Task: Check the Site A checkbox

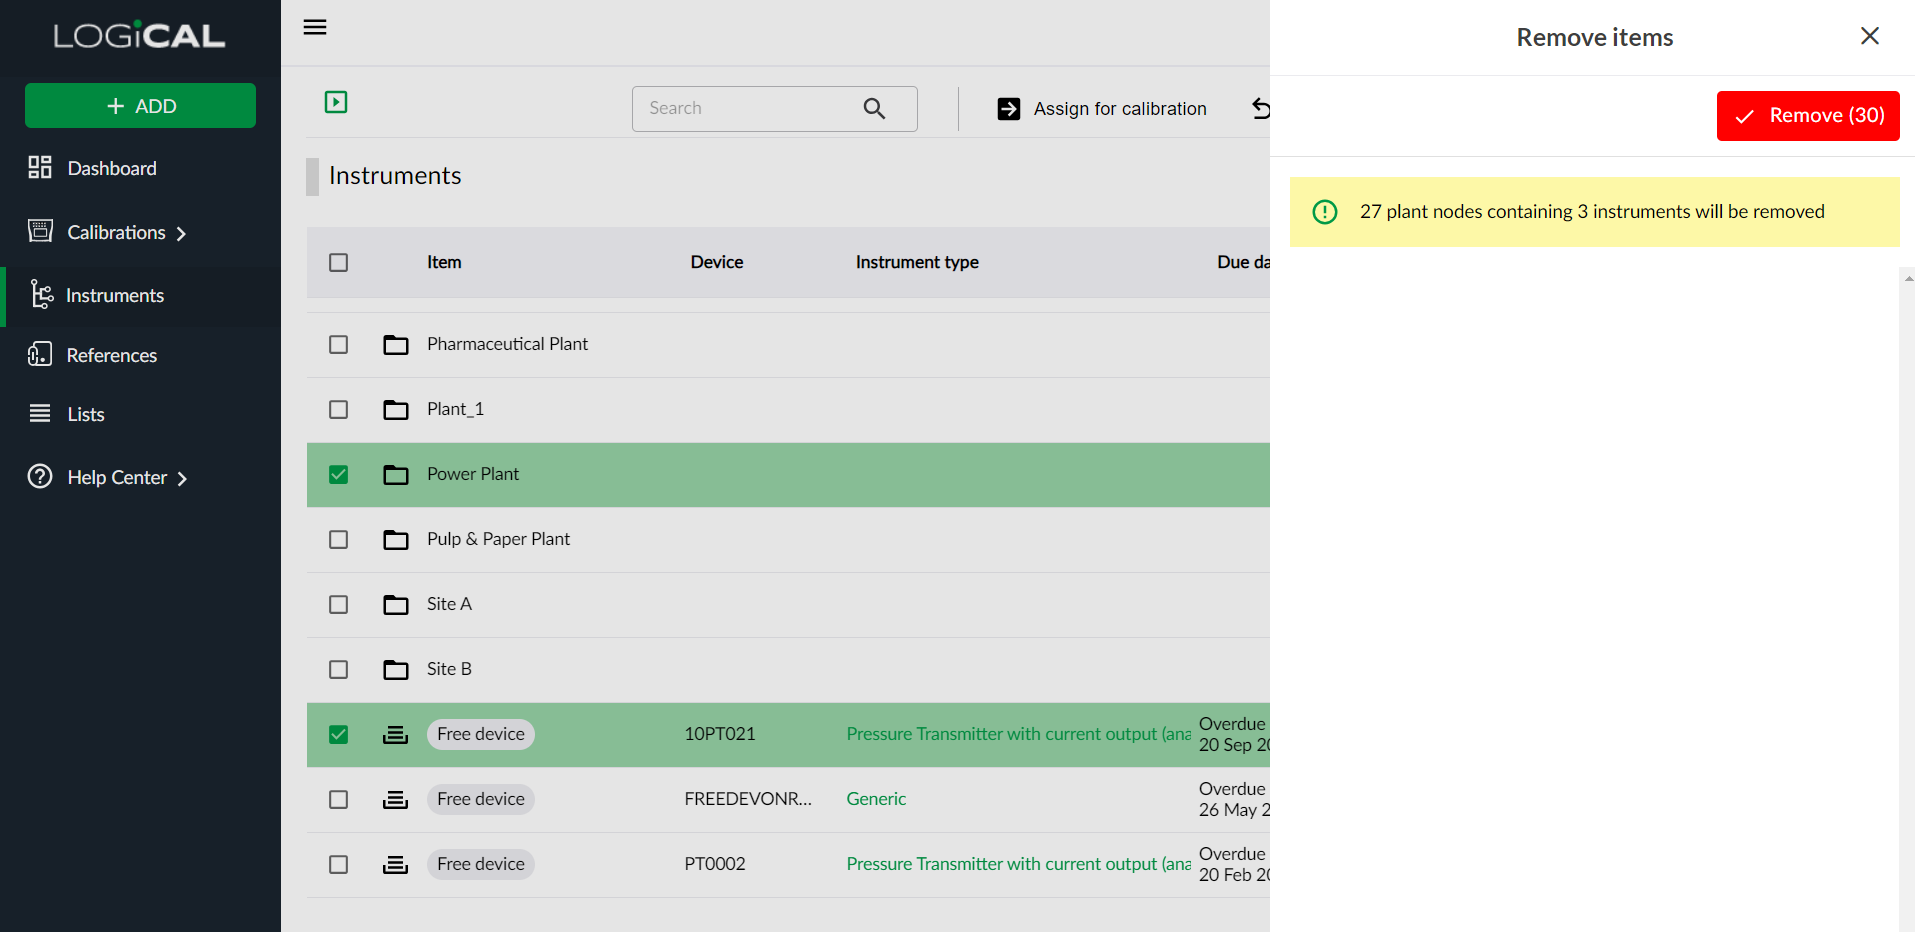Action: pos(339,605)
